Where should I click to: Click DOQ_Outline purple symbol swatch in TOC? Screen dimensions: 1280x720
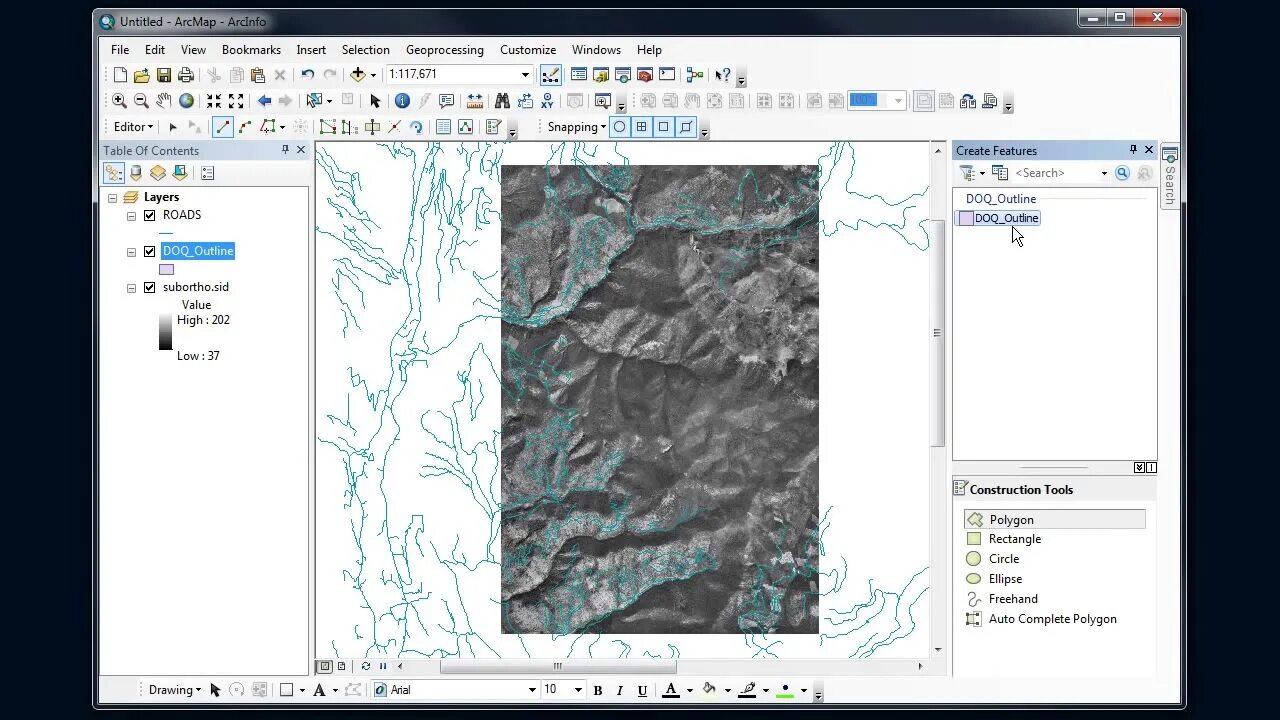166,269
